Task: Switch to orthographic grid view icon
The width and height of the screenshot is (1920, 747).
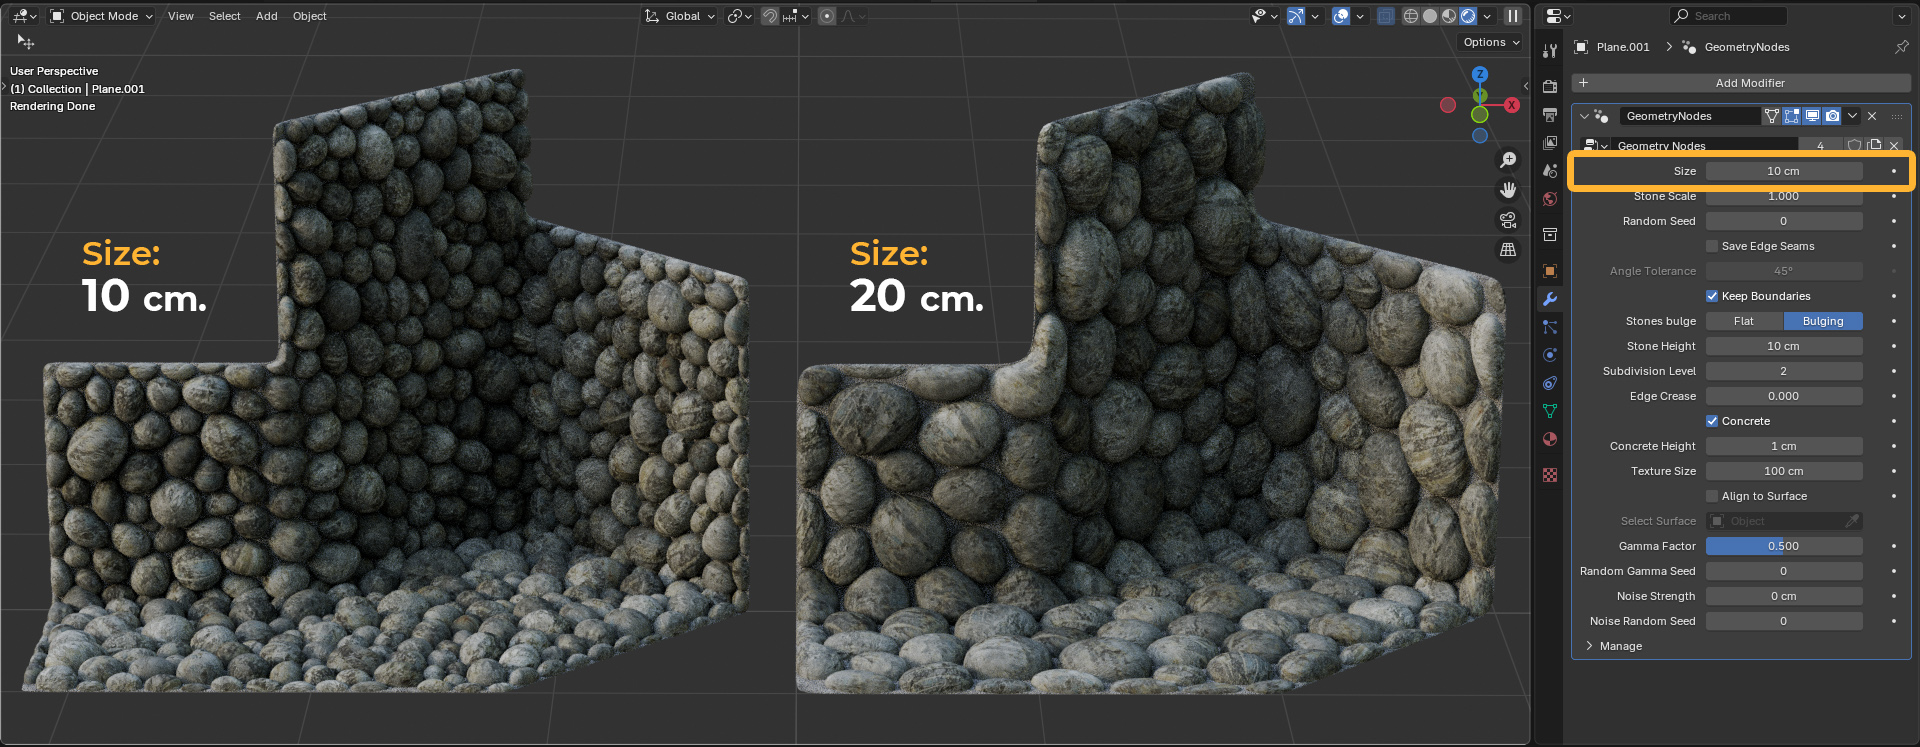Action: [x=1508, y=250]
